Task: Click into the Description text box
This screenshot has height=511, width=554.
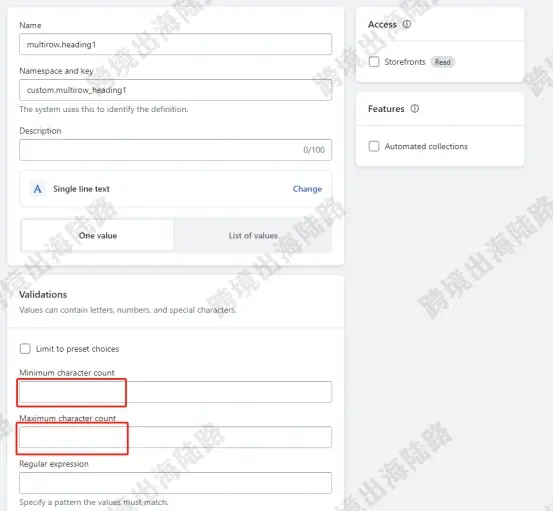Action: click(x=175, y=150)
